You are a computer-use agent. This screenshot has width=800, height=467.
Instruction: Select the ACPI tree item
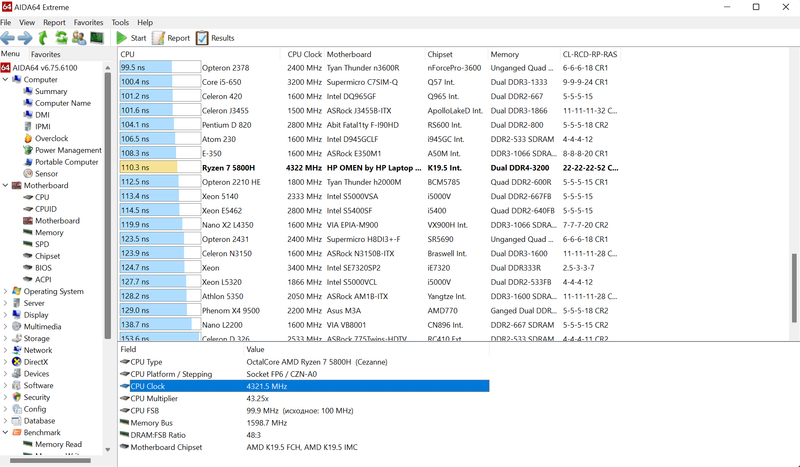pyautogui.click(x=37, y=279)
